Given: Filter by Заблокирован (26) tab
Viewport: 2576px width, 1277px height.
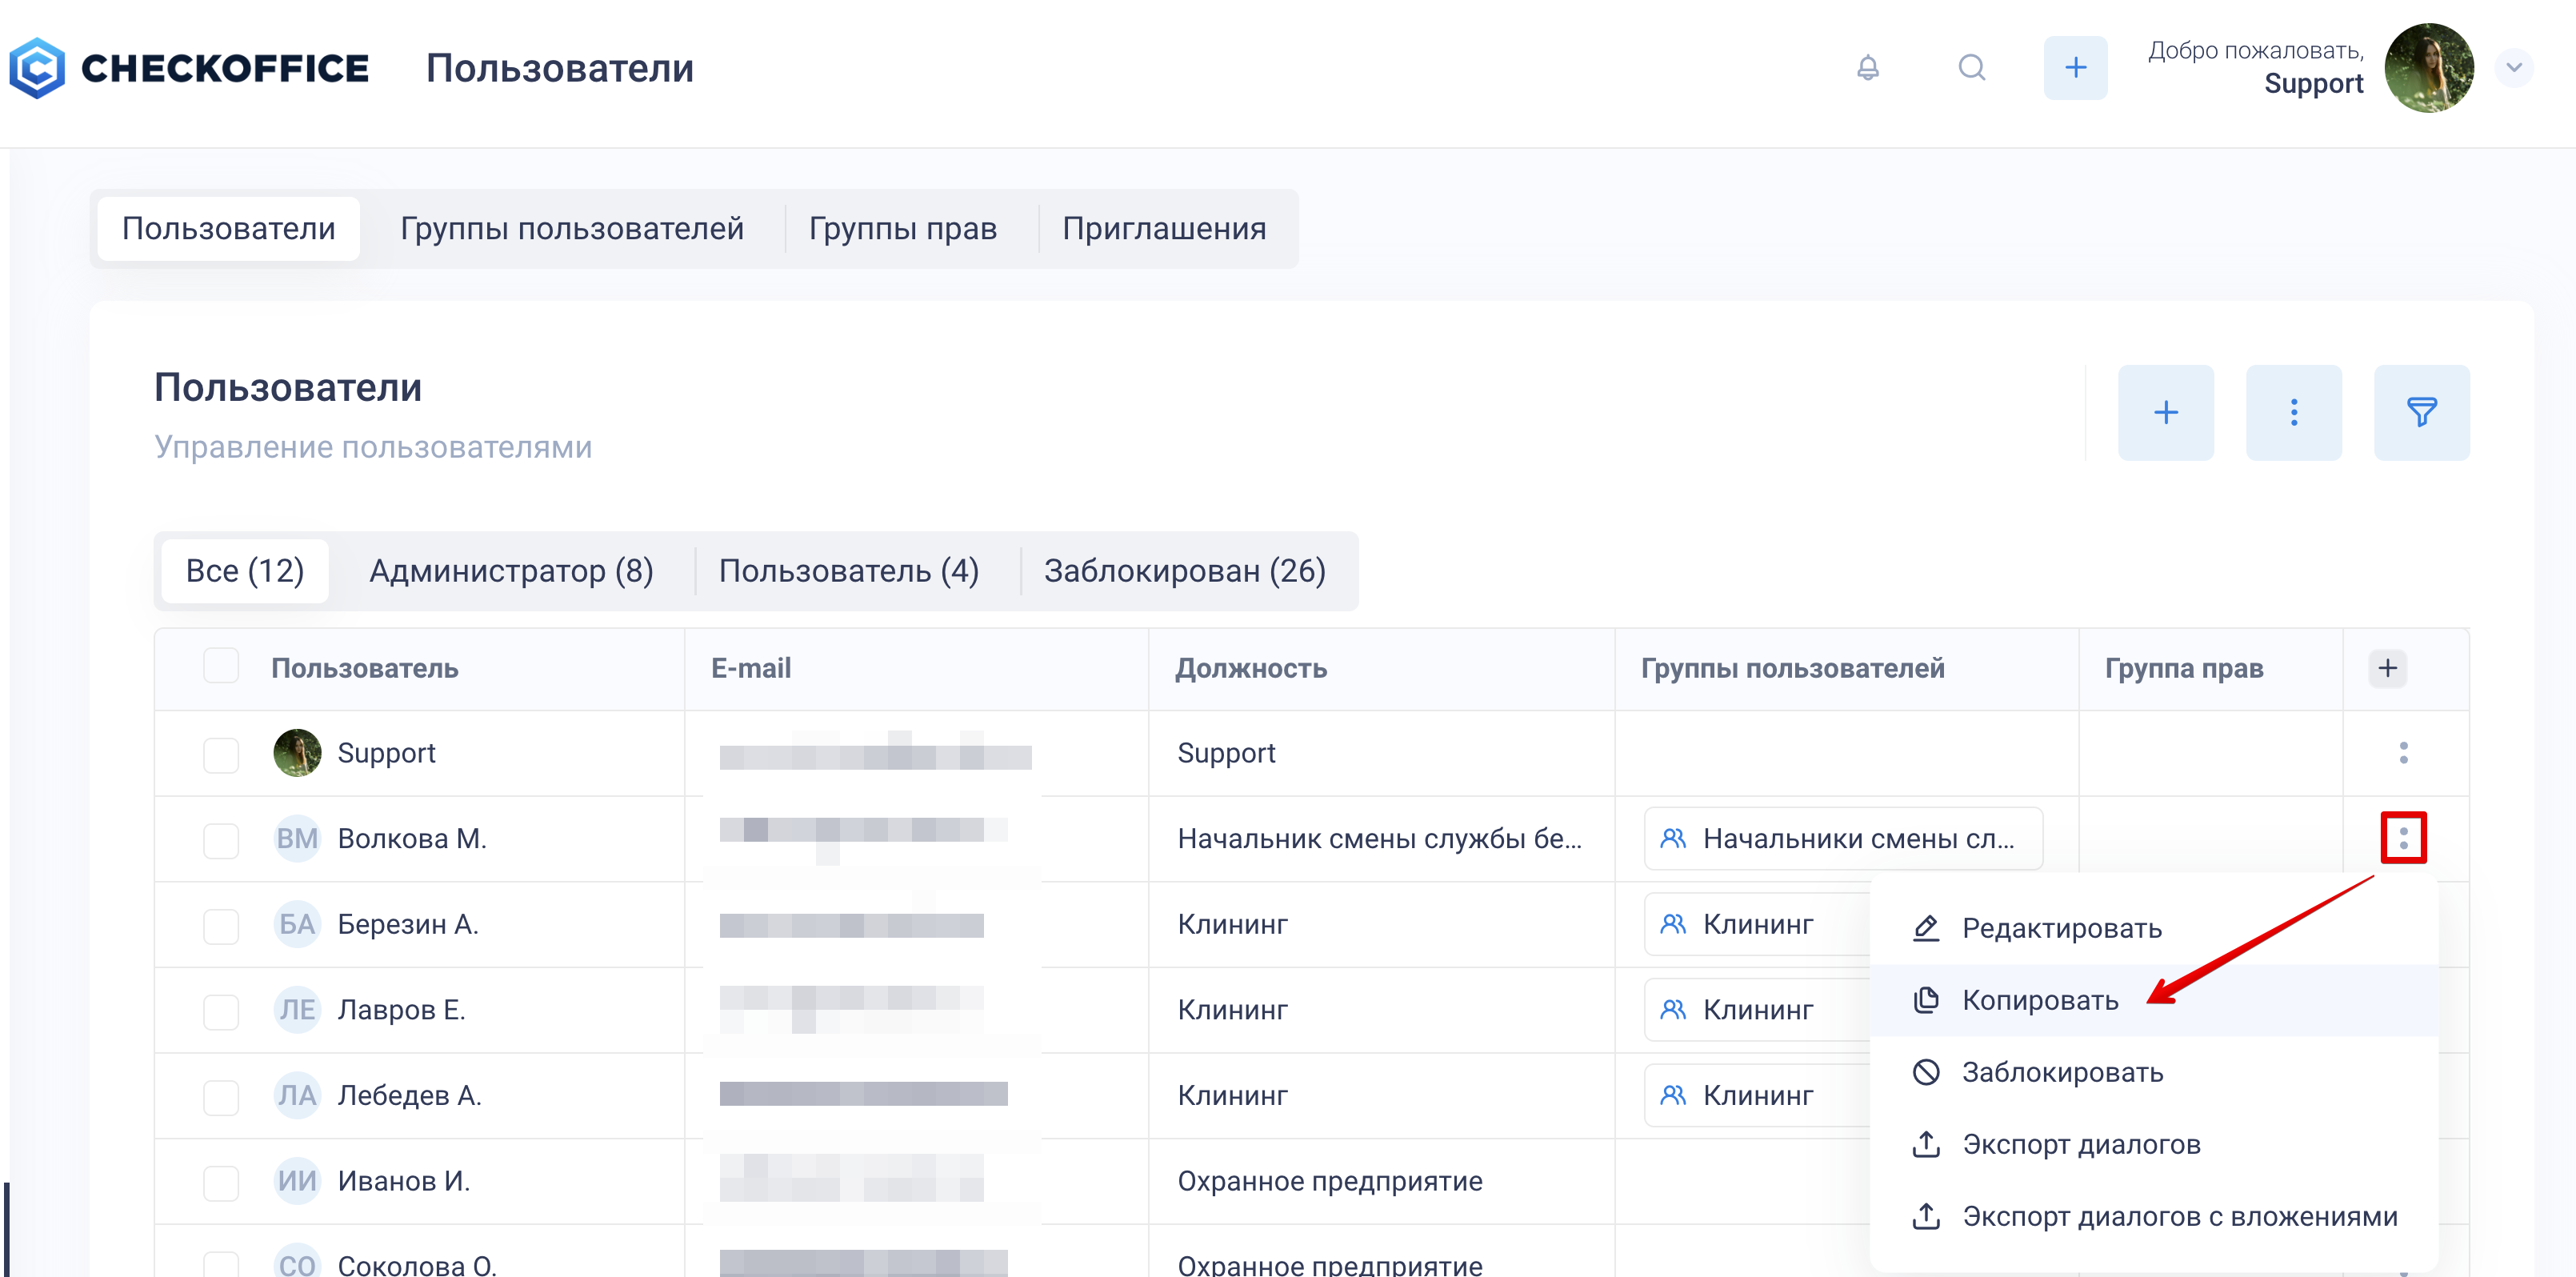Looking at the screenshot, I should [x=1184, y=571].
